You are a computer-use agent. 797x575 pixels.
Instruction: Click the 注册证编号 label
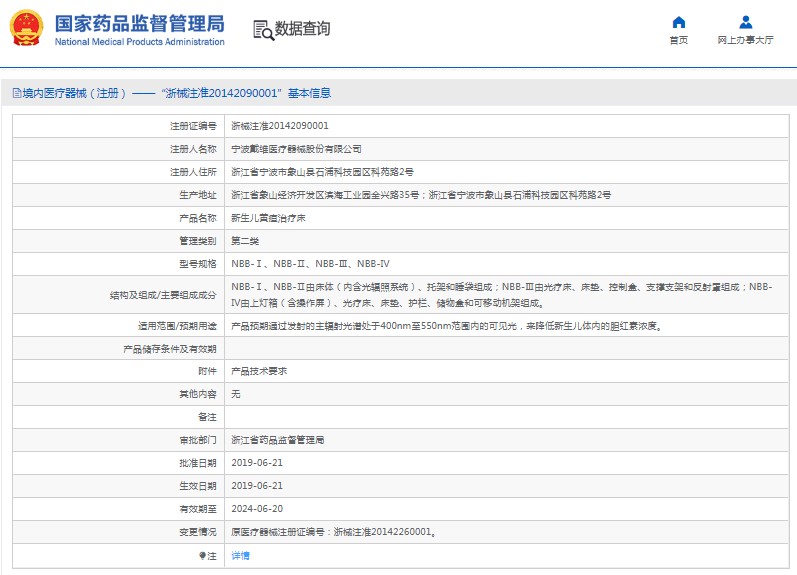tap(193, 126)
